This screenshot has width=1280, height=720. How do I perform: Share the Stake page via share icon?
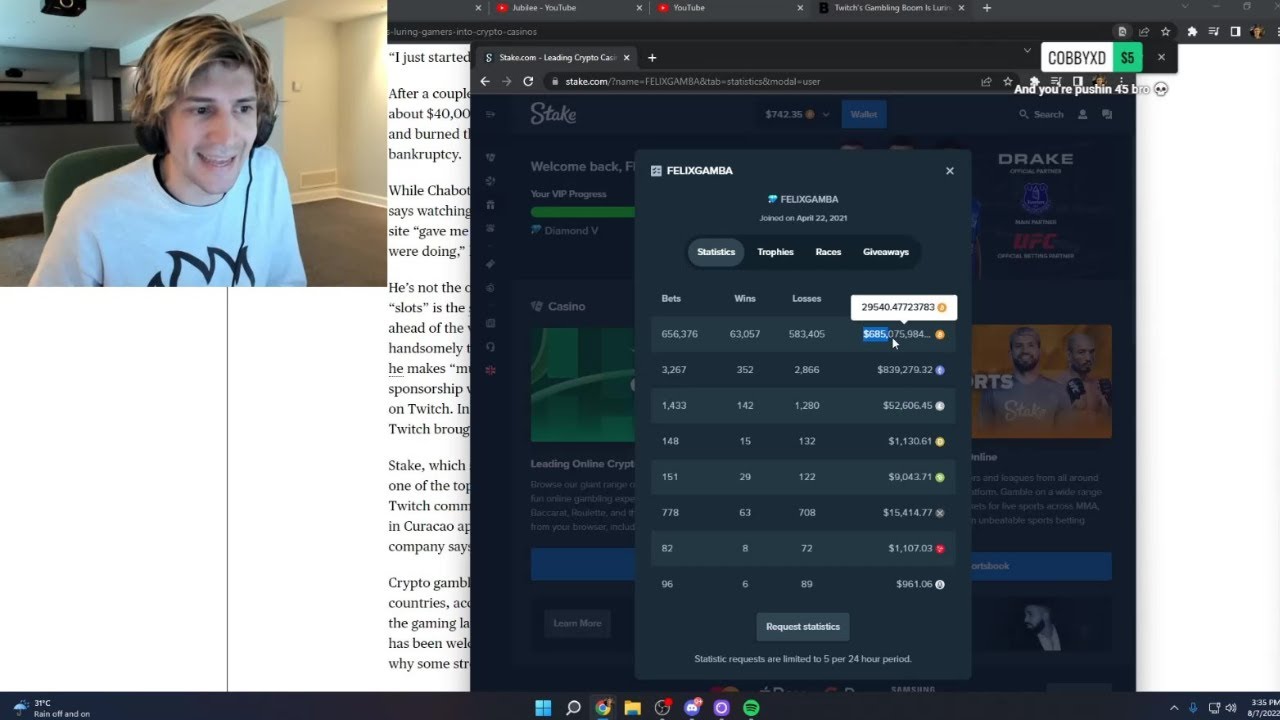986,81
